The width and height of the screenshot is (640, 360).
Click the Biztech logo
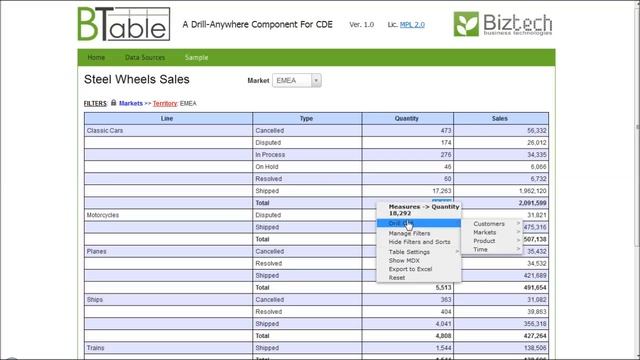tap(503, 24)
